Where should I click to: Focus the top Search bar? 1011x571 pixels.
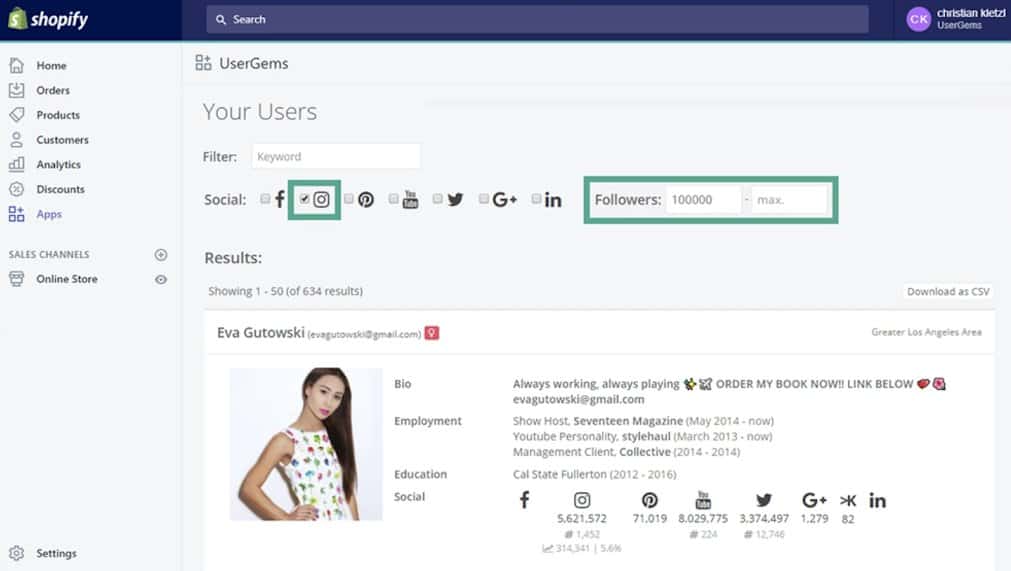pyautogui.click(x=537, y=19)
